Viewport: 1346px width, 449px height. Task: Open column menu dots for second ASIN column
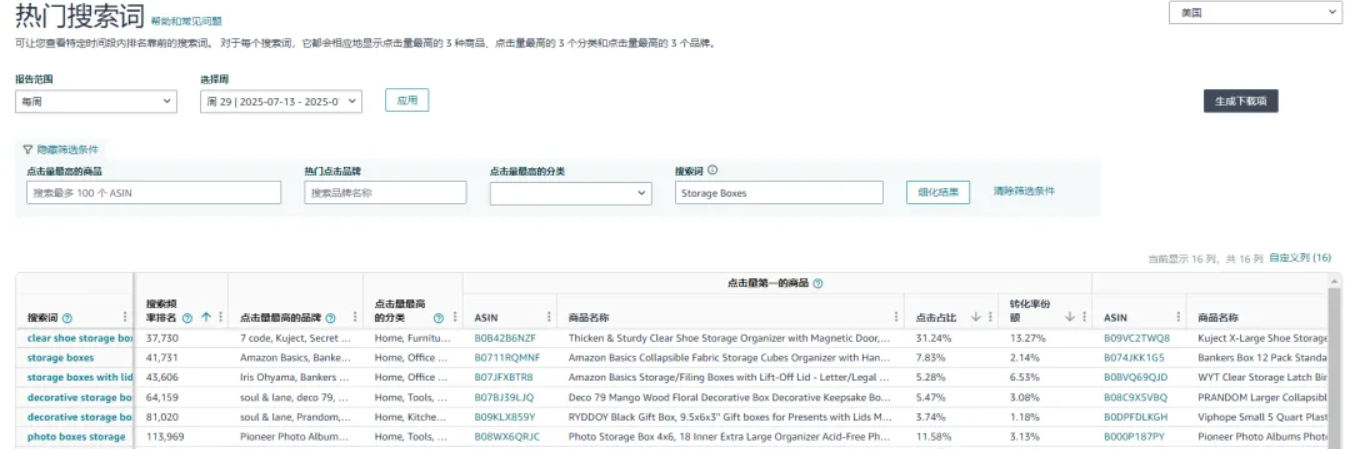coord(1177,318)
